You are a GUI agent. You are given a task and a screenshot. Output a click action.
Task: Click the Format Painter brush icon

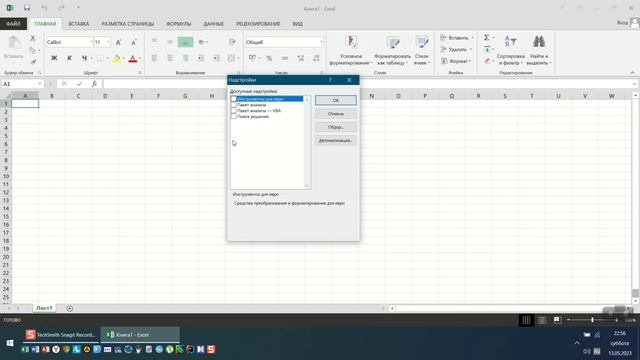pos(33,62)
